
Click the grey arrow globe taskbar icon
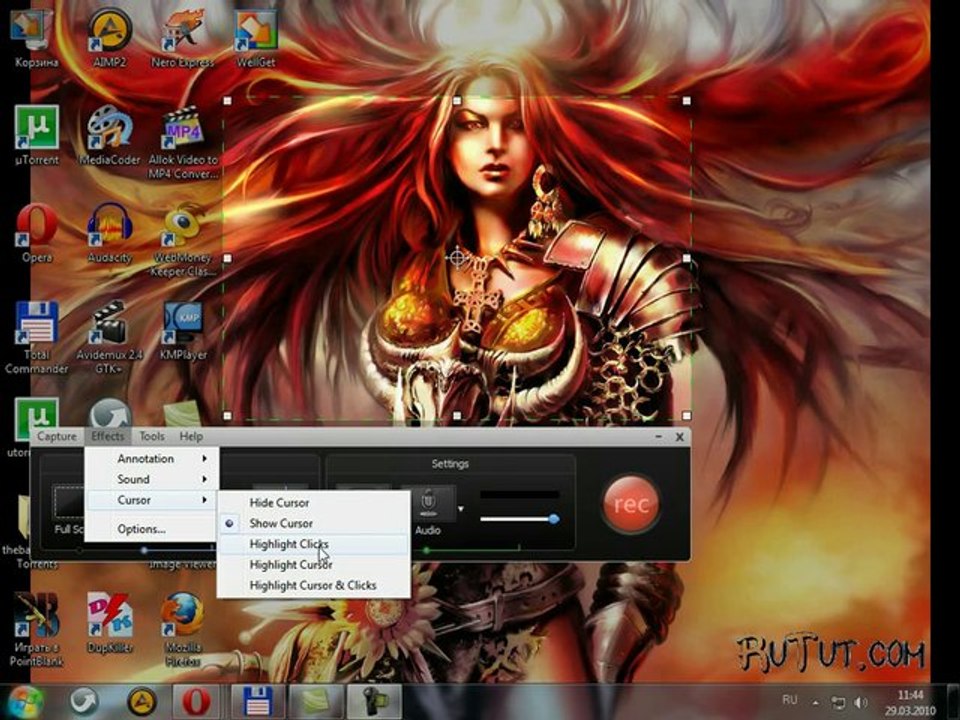coord(84,702)
